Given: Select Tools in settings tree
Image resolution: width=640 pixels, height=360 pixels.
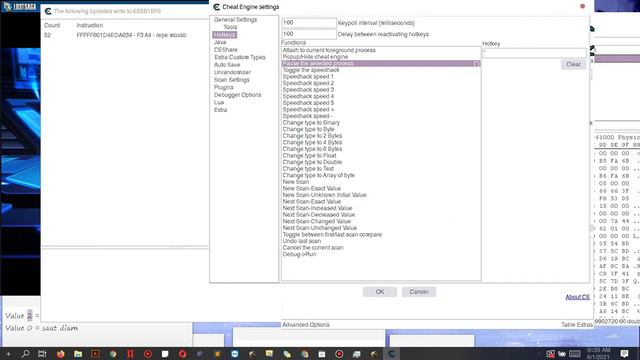Looking at the screenshot, I should pos(230,27).
